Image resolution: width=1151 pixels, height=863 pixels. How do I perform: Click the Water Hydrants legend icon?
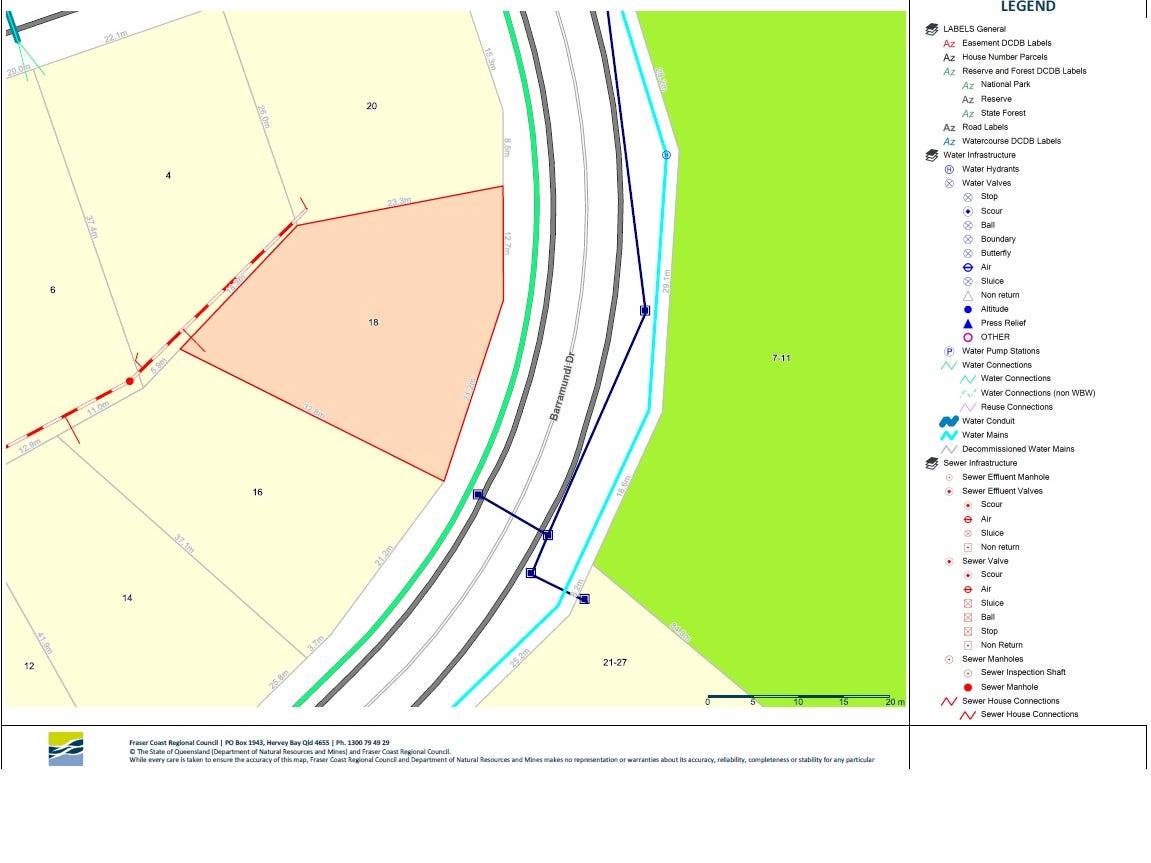click(x=950, y=169)
